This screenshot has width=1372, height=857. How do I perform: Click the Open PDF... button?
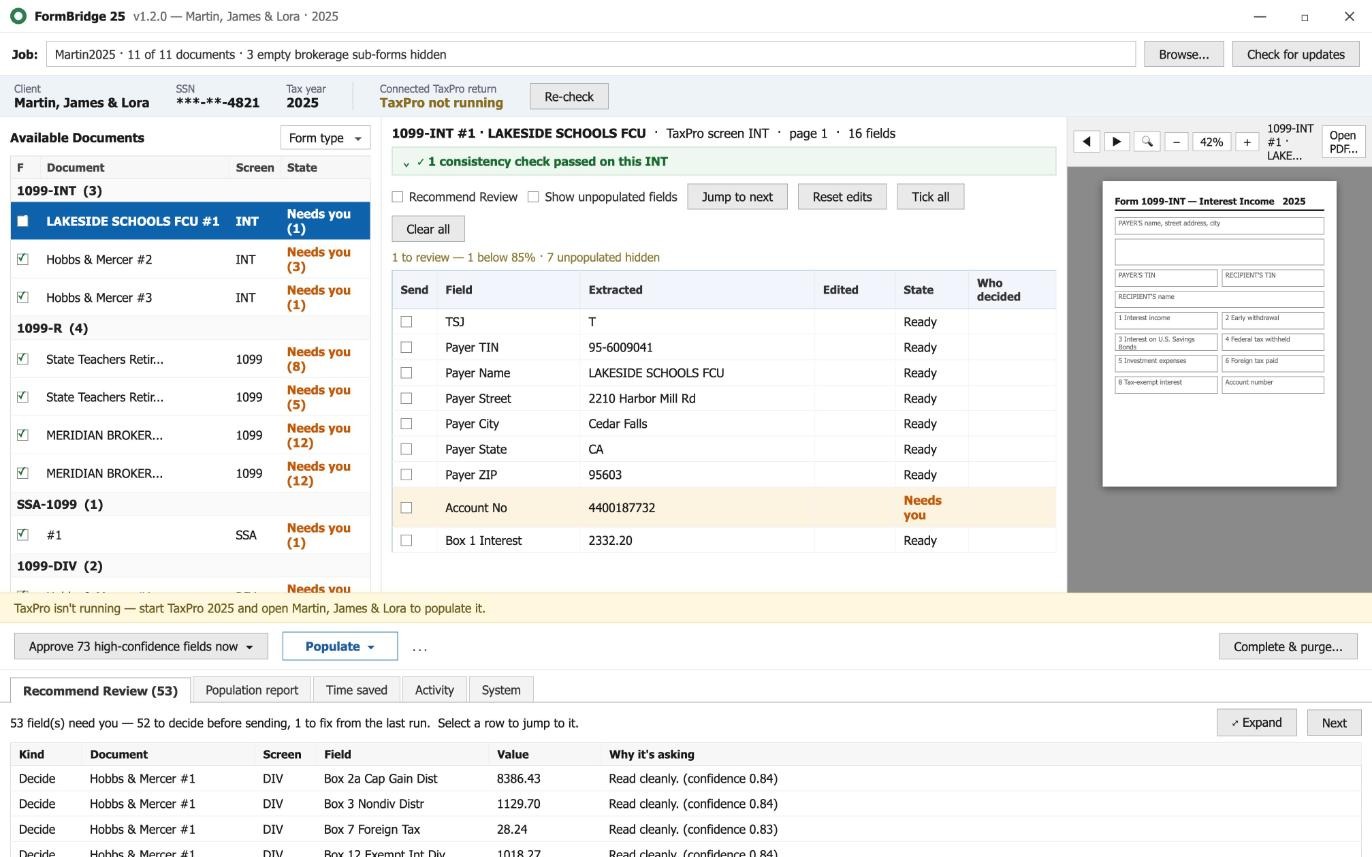(x=1343, y=142)
